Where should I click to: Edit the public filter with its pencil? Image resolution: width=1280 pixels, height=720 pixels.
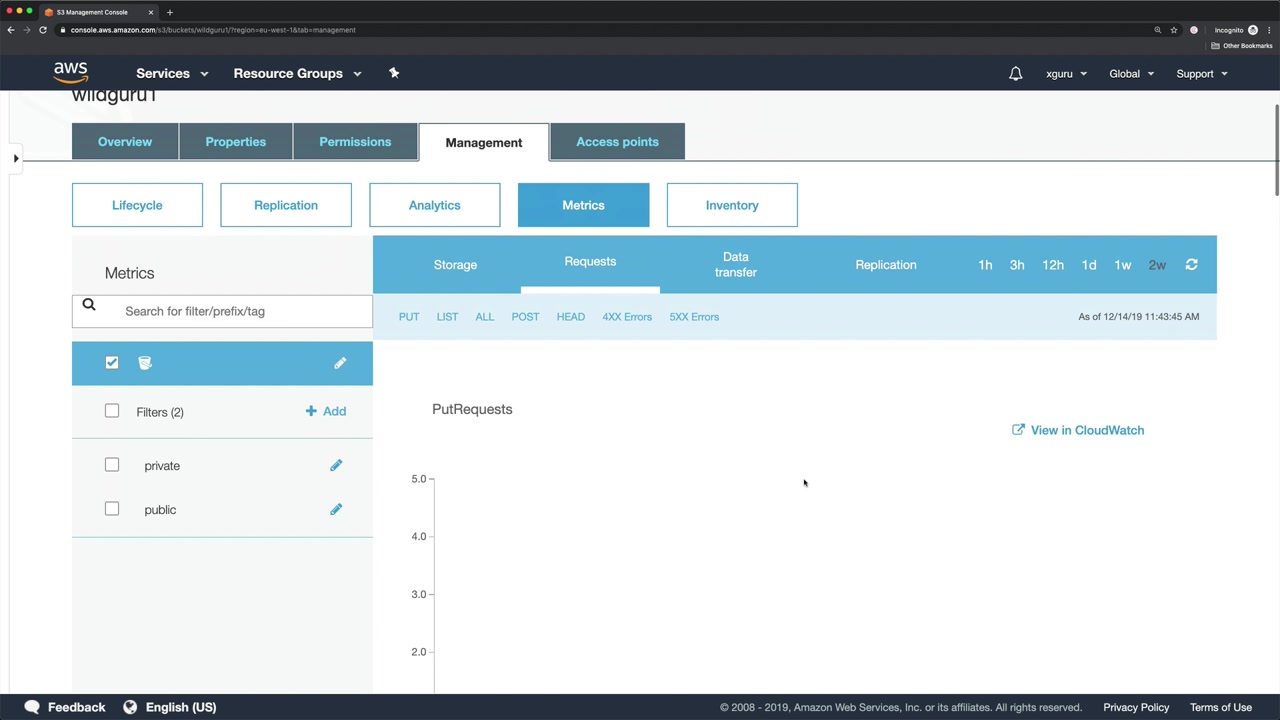[x=336, y=510]
